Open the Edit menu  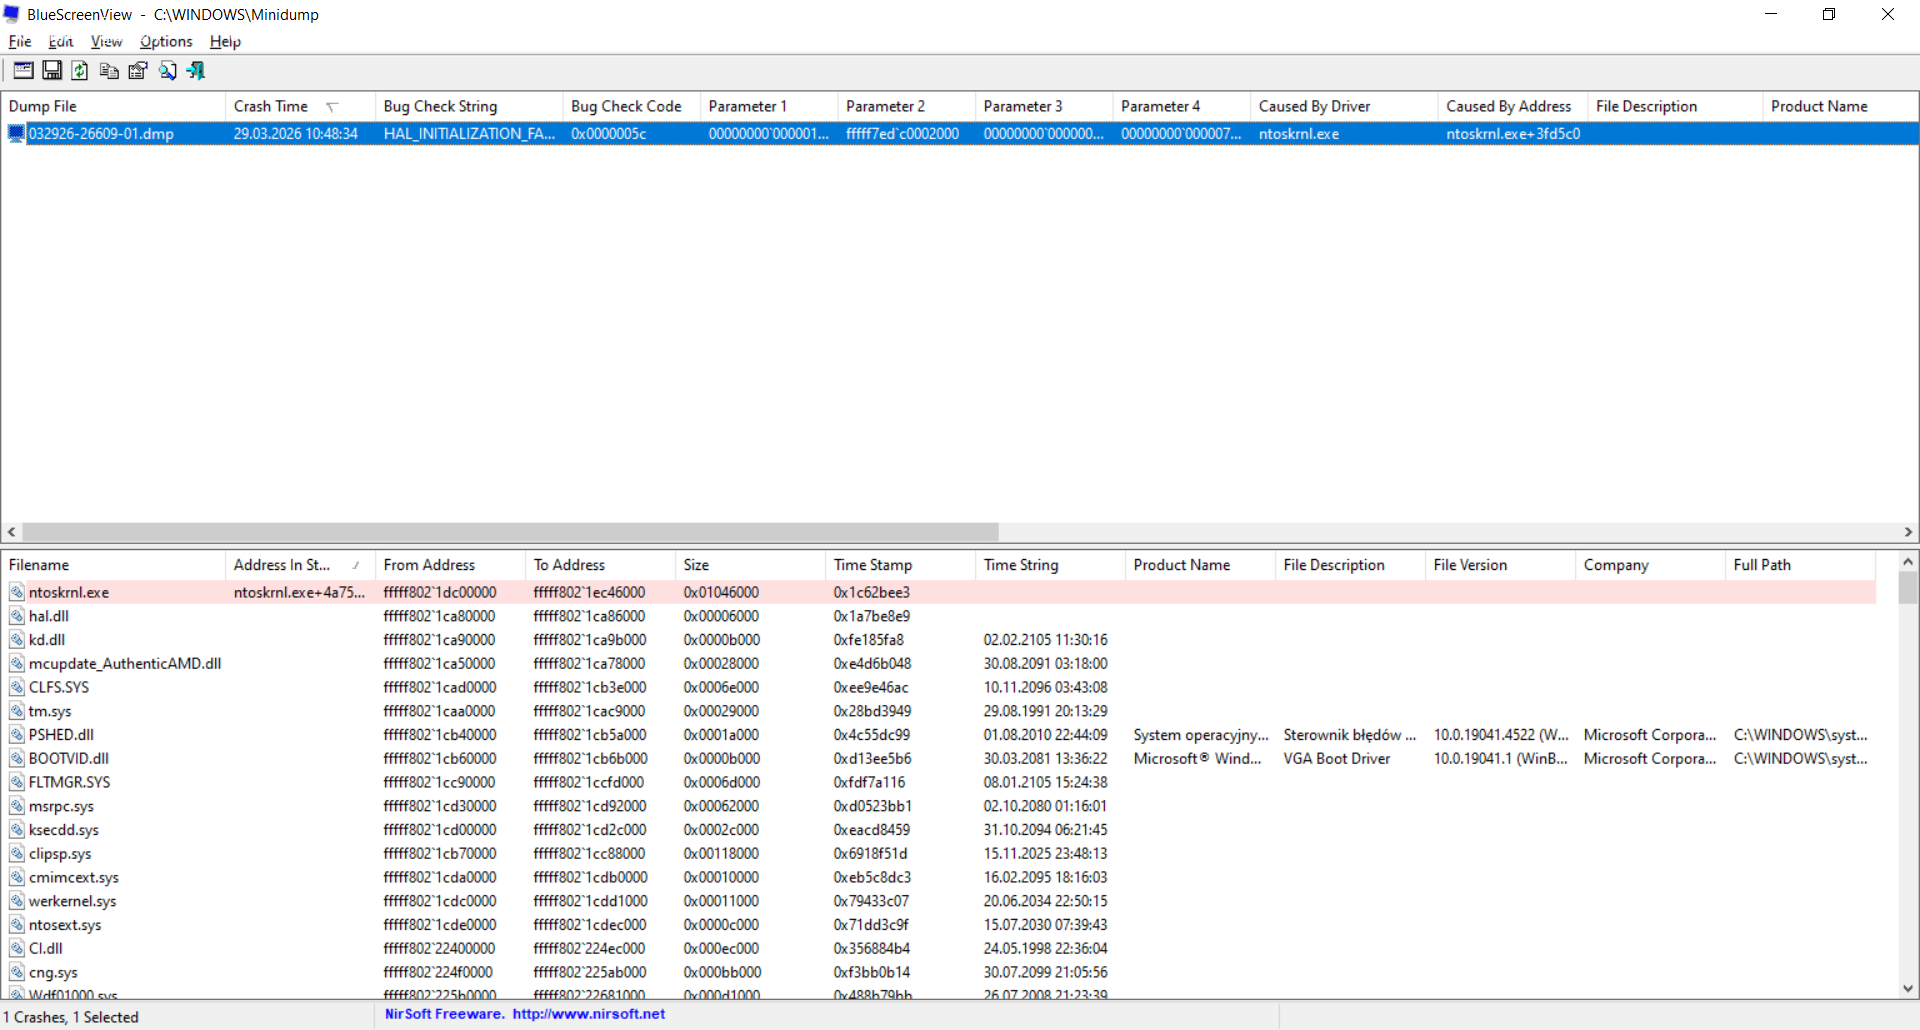[x=61, y=42]
